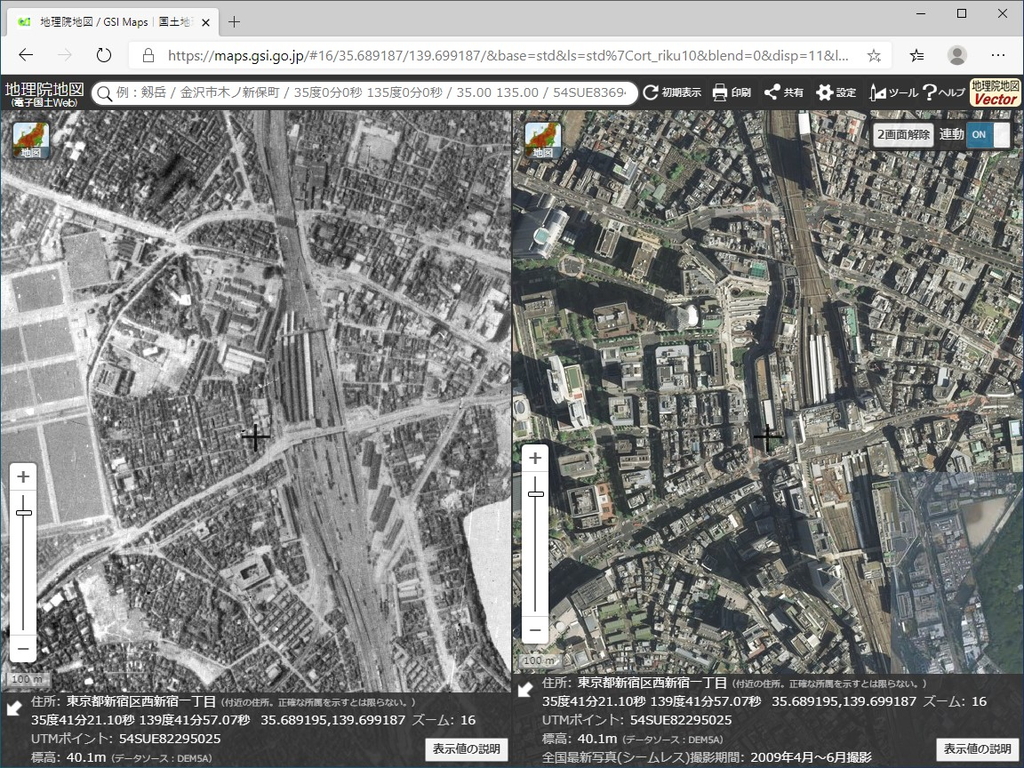Open the left panel map layer selector icon
This screenshot has height=768, width=1024.
point(31,140)
